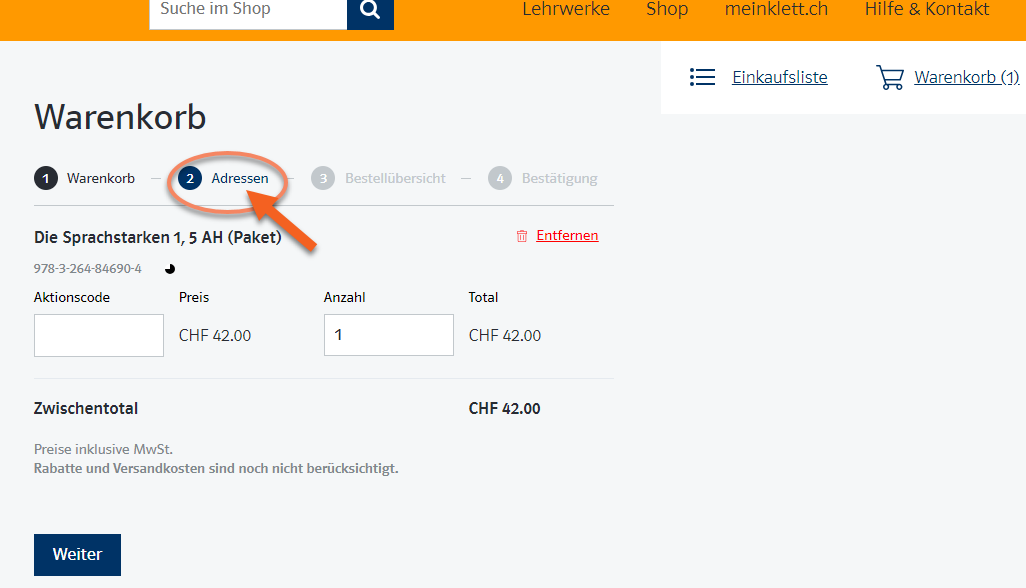Open the Warenkorb (1) link
The width and height of the screenshot is (1026, 588).
tap(966, 77)
